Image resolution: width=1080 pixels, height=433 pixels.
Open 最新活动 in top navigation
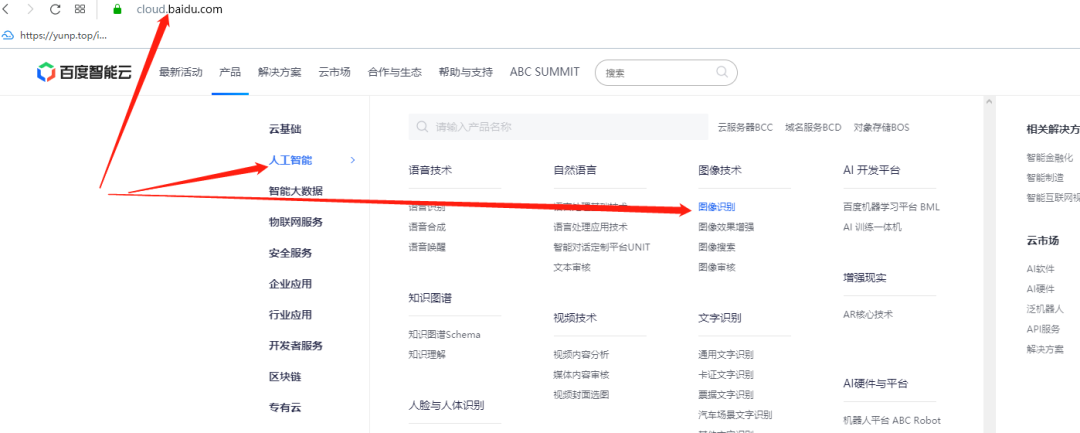pyautogui.click(x=180, y=72)
